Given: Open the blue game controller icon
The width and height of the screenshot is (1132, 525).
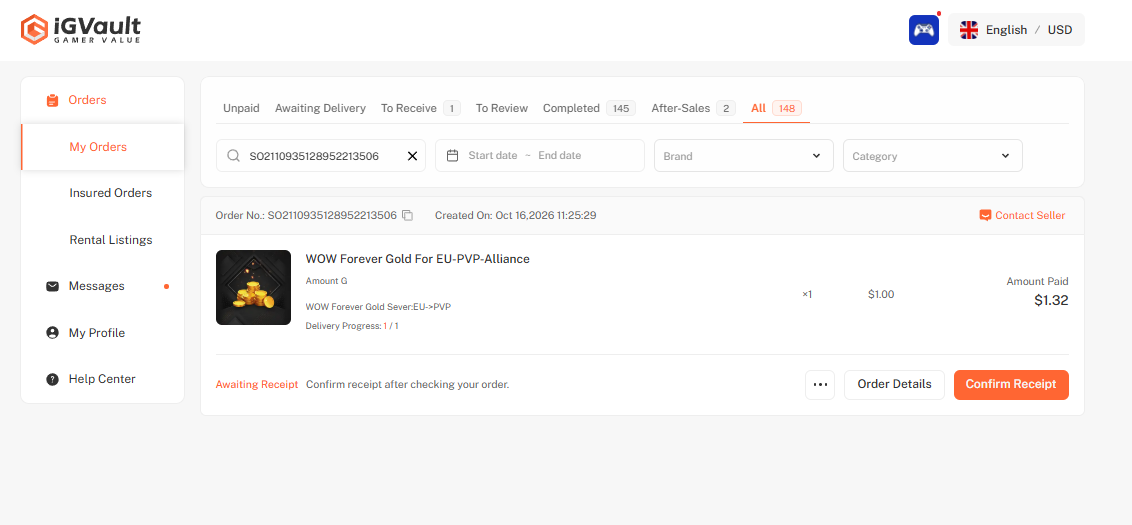Looking at the screenshot, I should point(923,30).
